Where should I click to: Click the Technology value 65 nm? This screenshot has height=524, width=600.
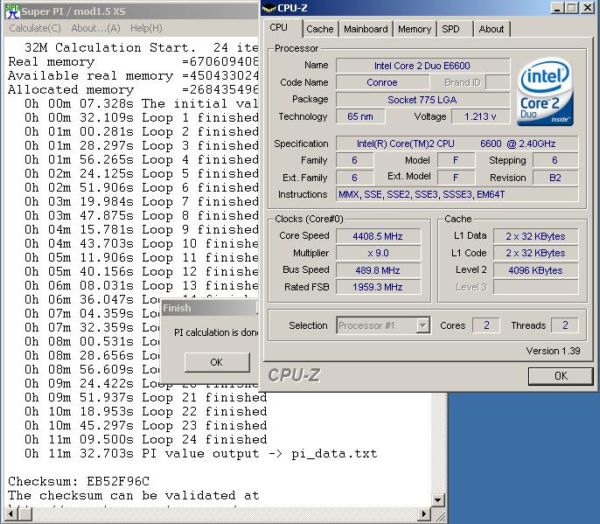click(360, 116)
